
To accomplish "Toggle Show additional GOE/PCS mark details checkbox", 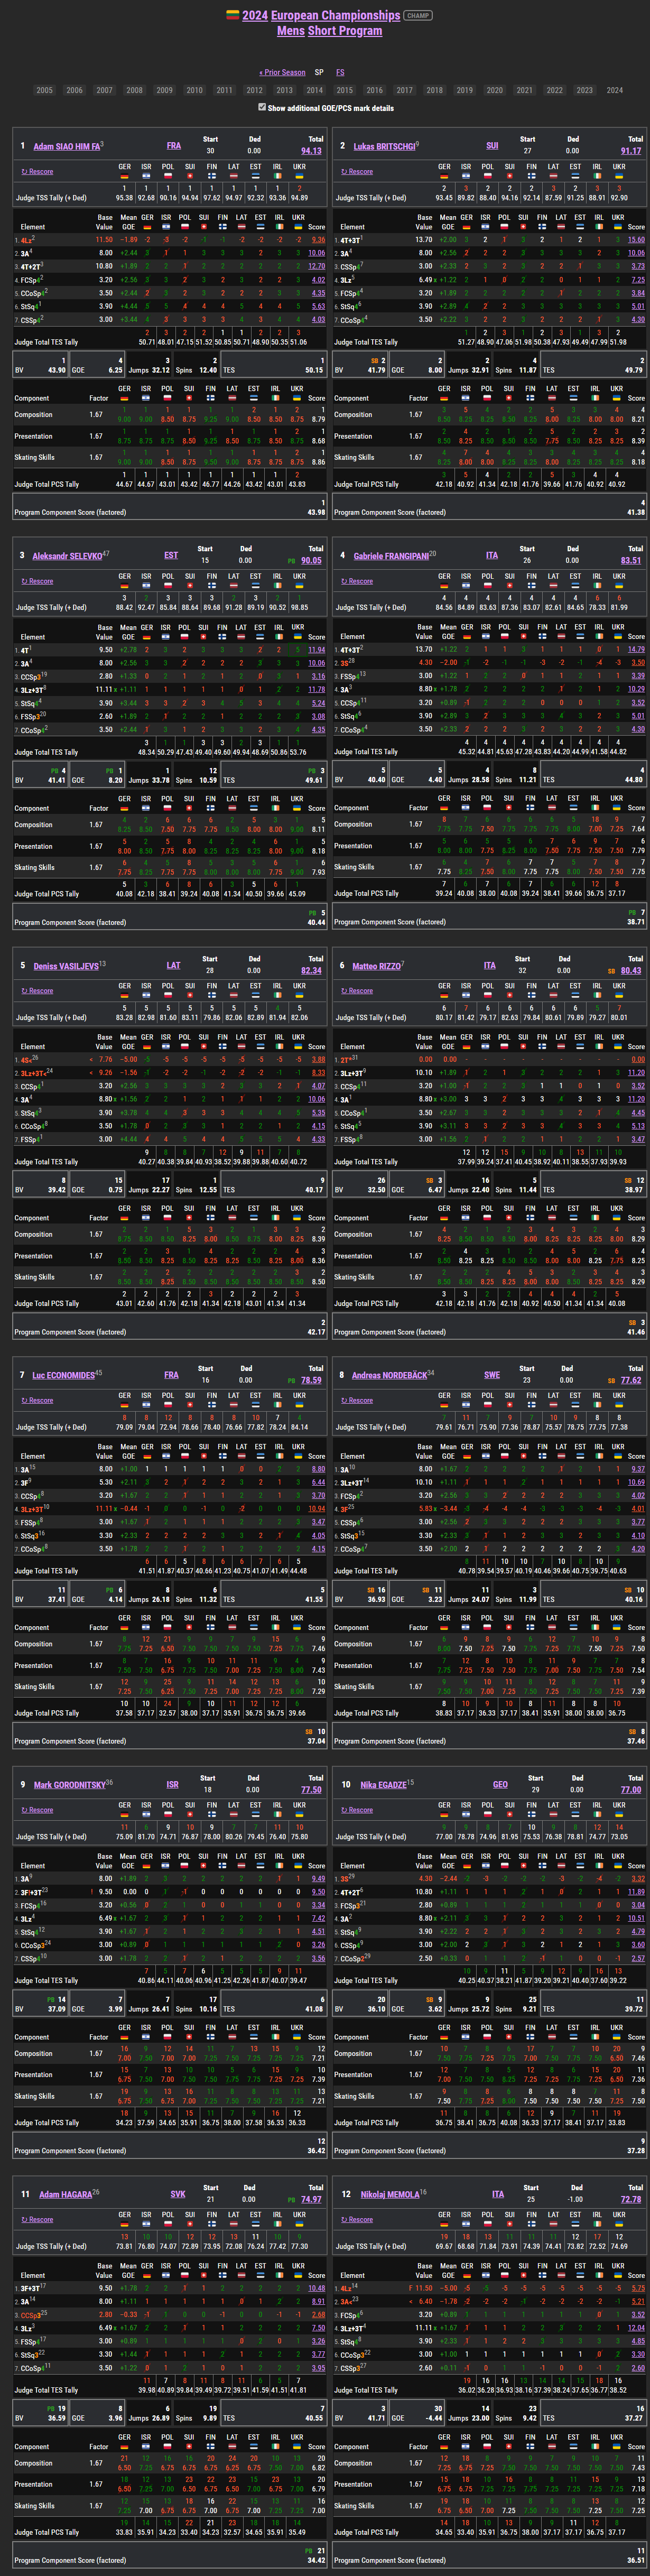I will pos(262,107).
